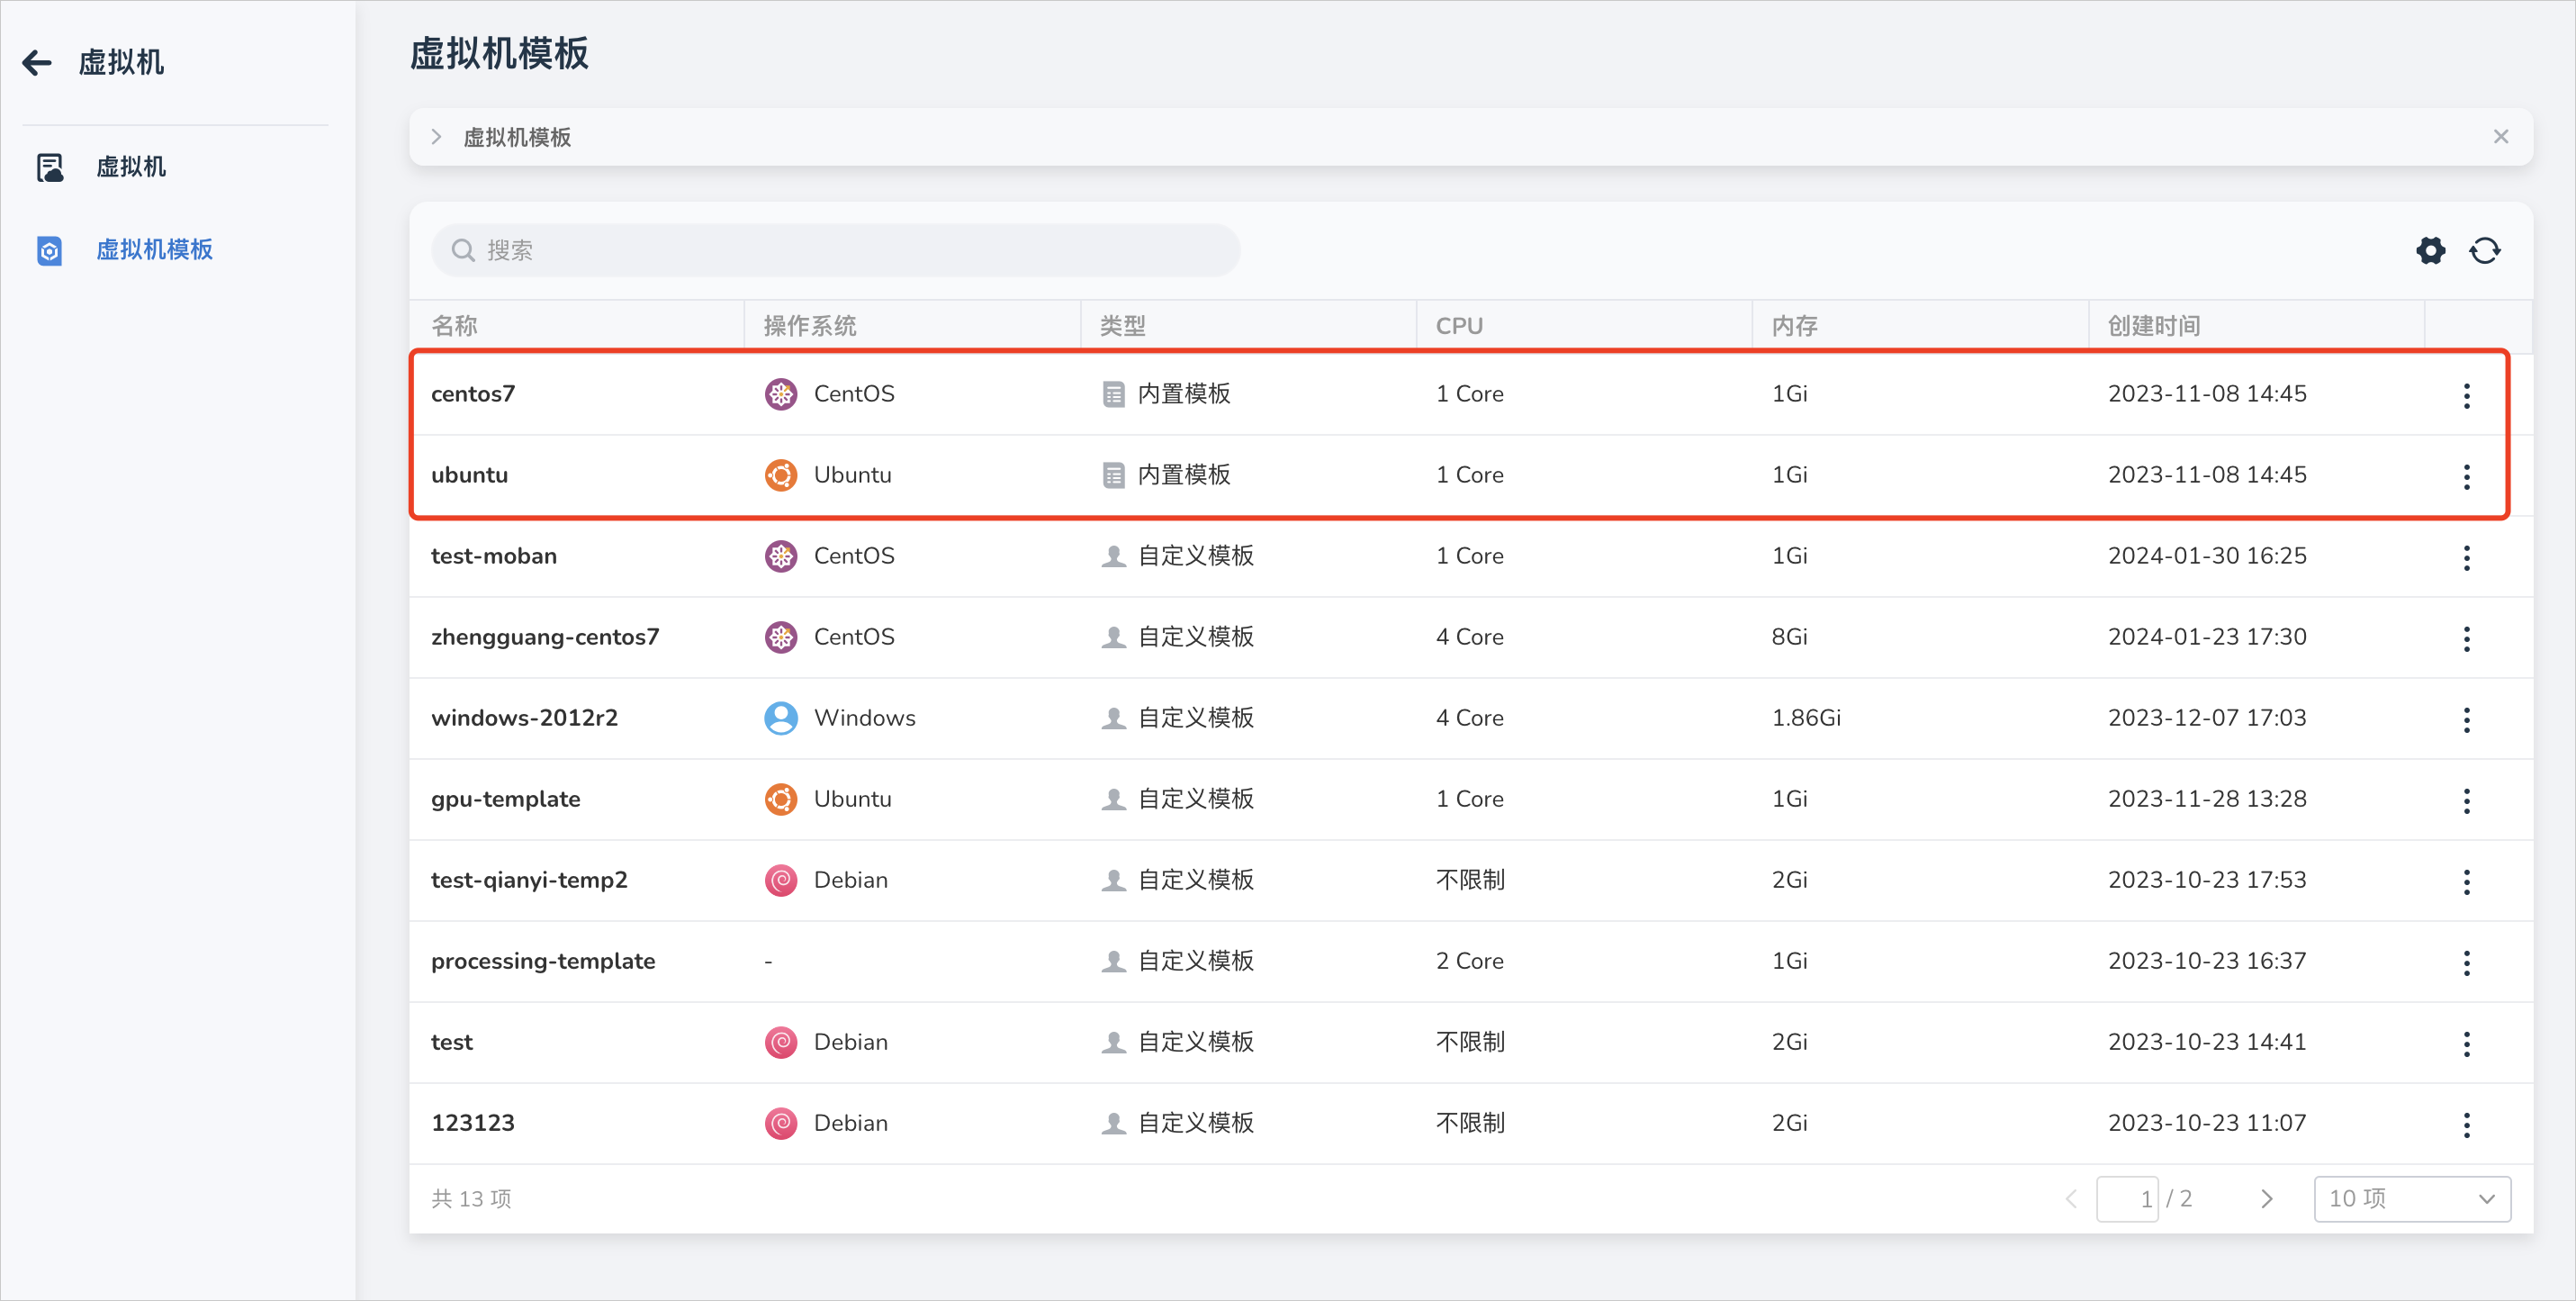Click 8Gi memory in zhengguang-centos7 row
This screenshot has width=2576, height=1301.
click(x=1789, y=637)
